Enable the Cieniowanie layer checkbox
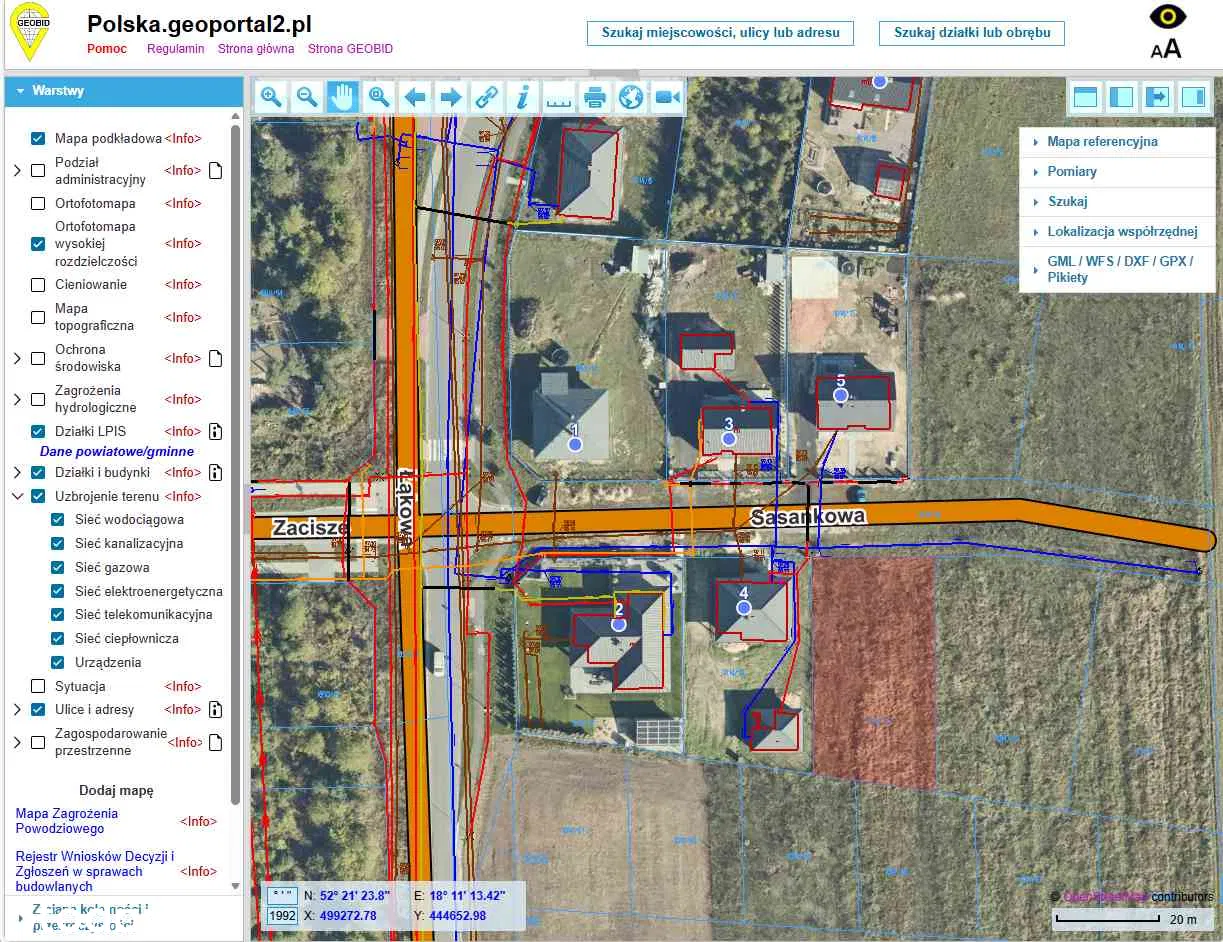Screen dimensions: 1223x942 [x=38, y=285]
